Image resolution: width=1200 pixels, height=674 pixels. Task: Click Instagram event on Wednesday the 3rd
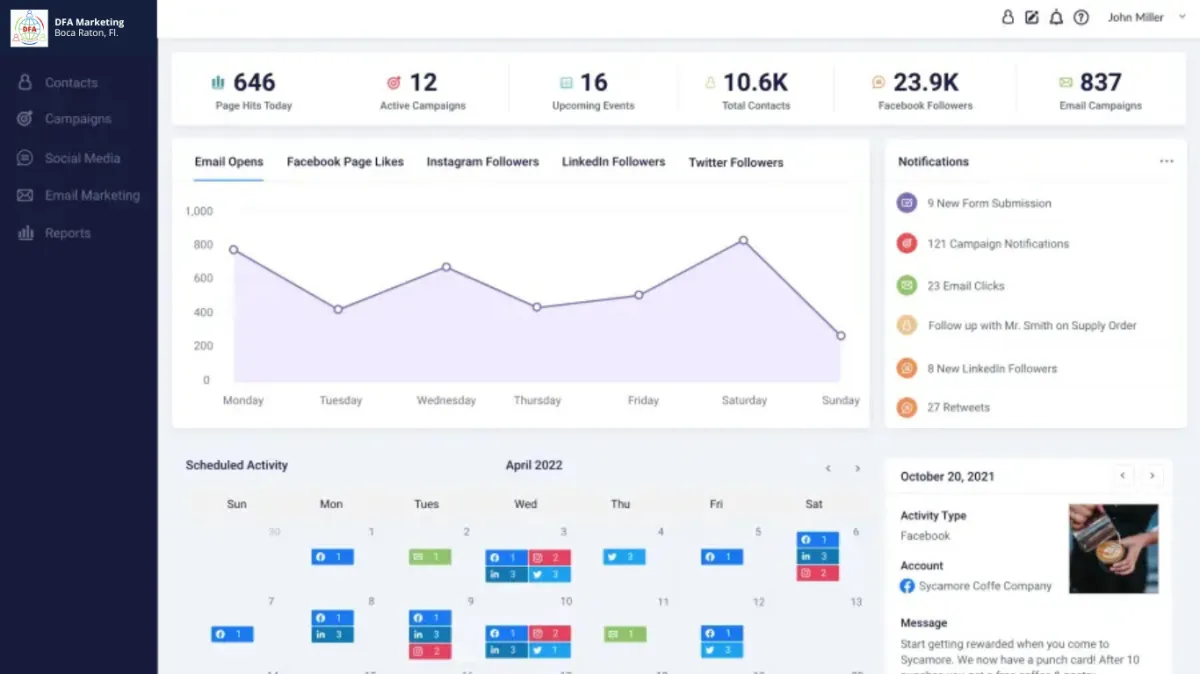click(550, 558)
